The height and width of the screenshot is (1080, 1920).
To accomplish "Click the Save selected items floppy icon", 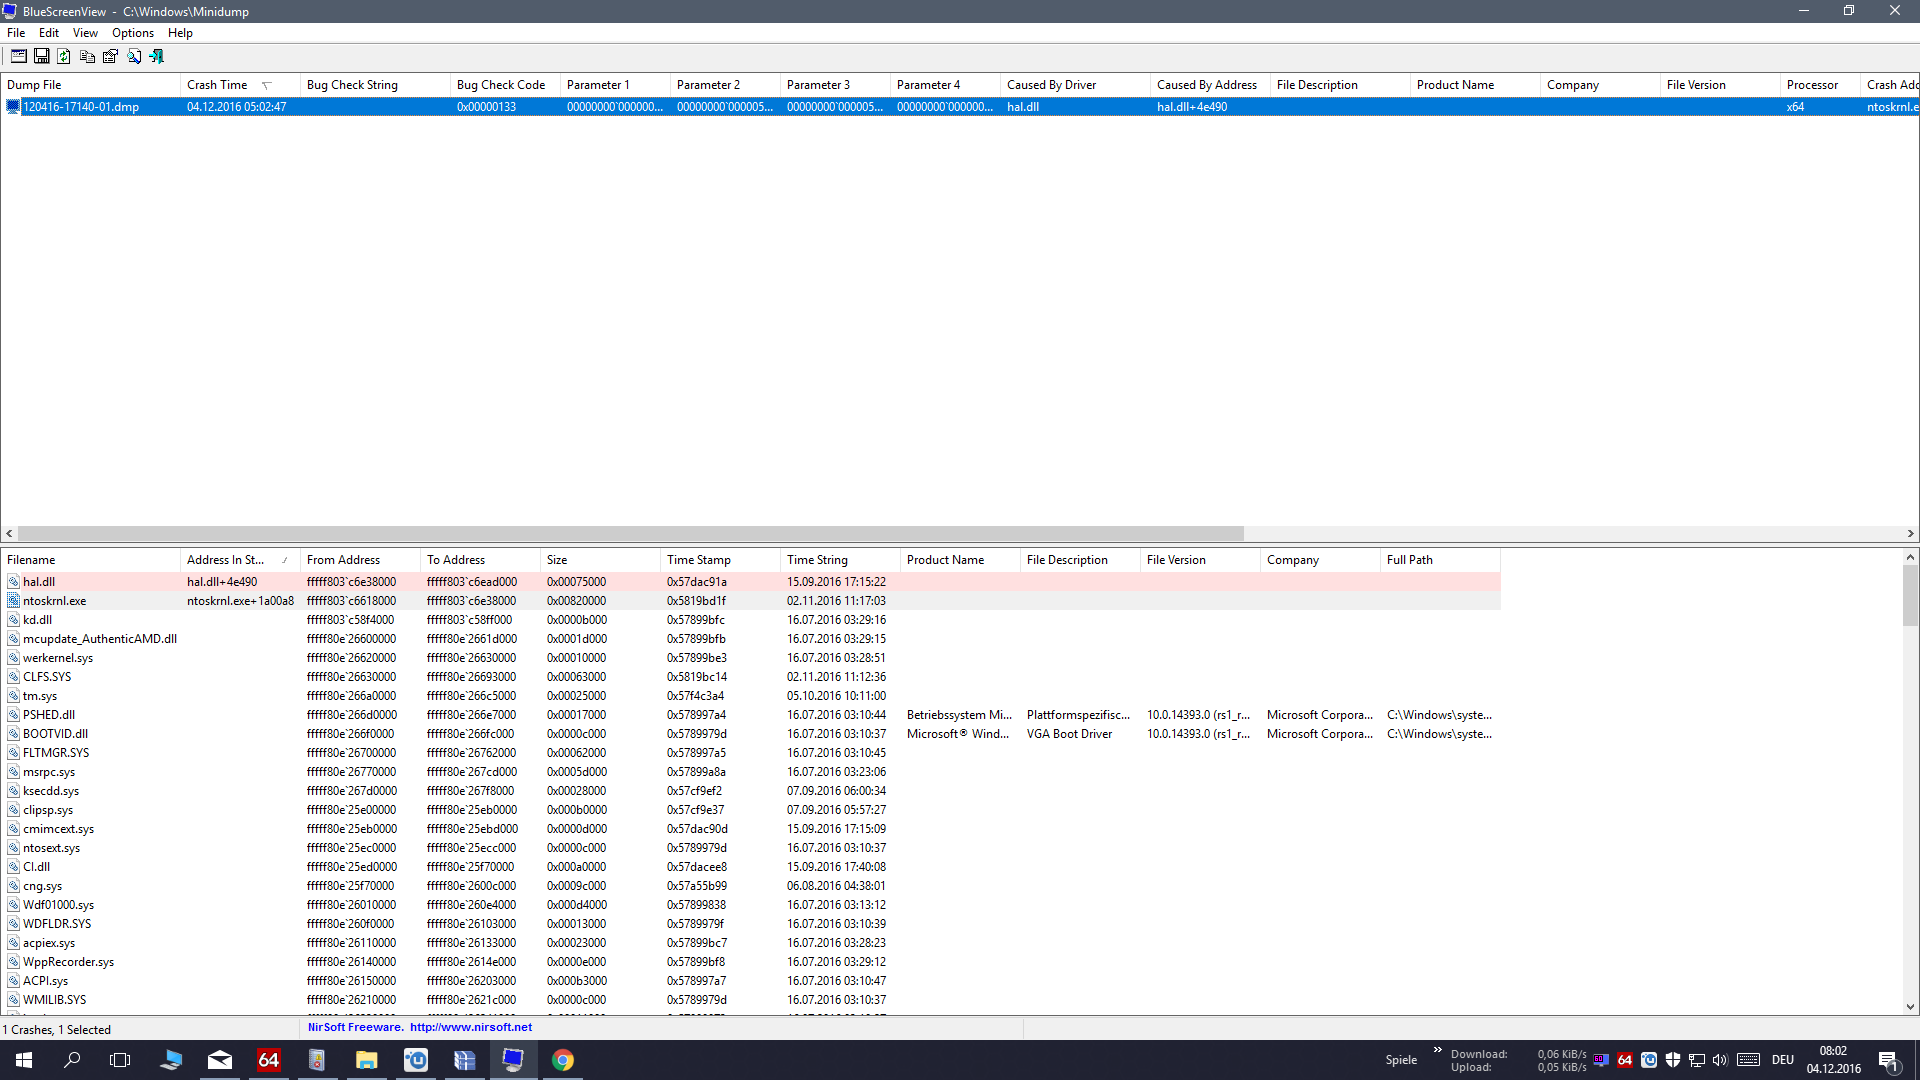I will (42, 56).
